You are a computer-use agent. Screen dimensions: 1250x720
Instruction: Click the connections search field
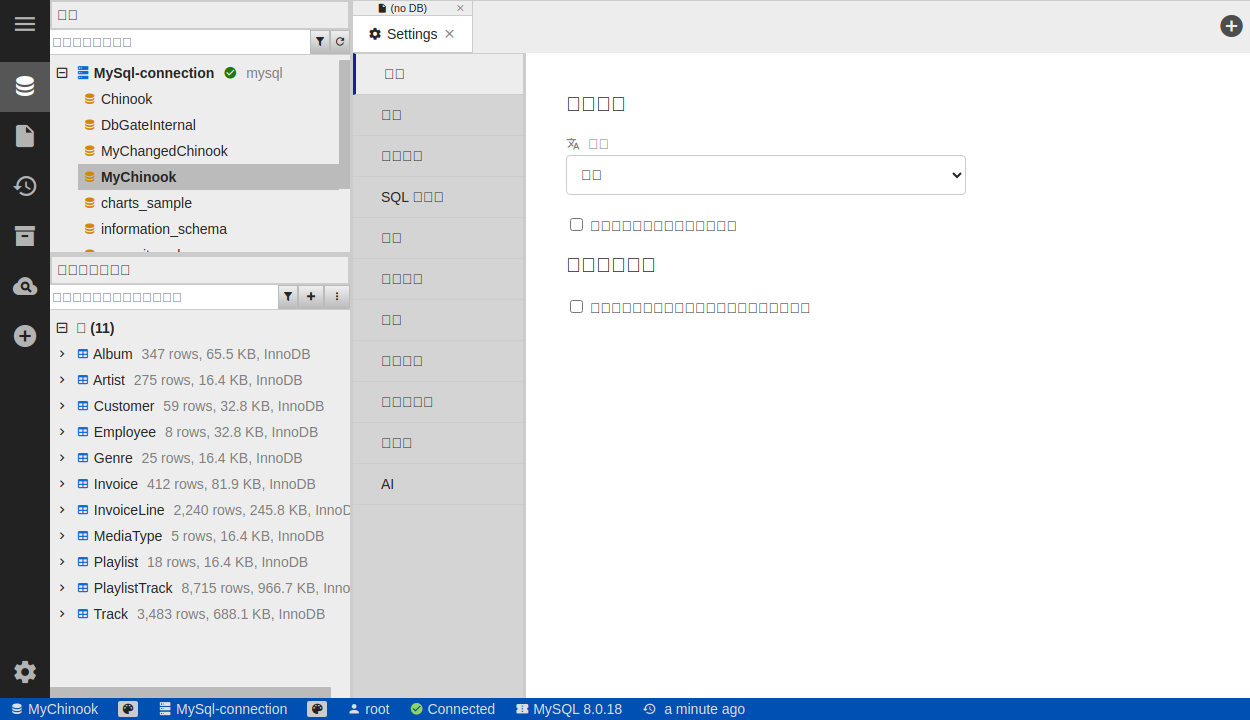180,42
